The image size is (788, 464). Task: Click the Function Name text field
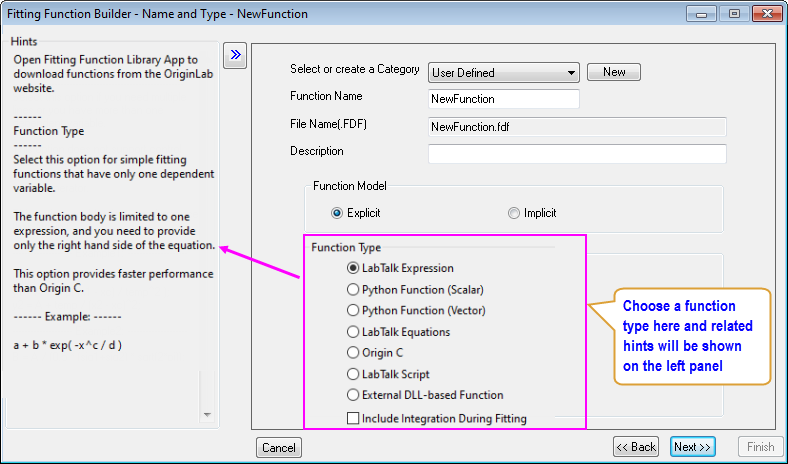click(x=503, y=99)
